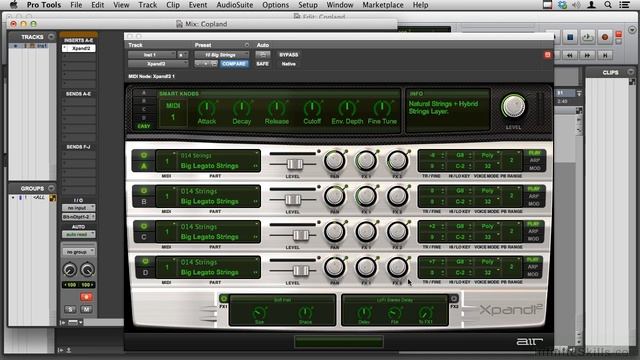This screenshot has height=360, width=640.
Task: Open the CLIPS list menu arrow
Action: pyautogui.click(x=631, y=72)
